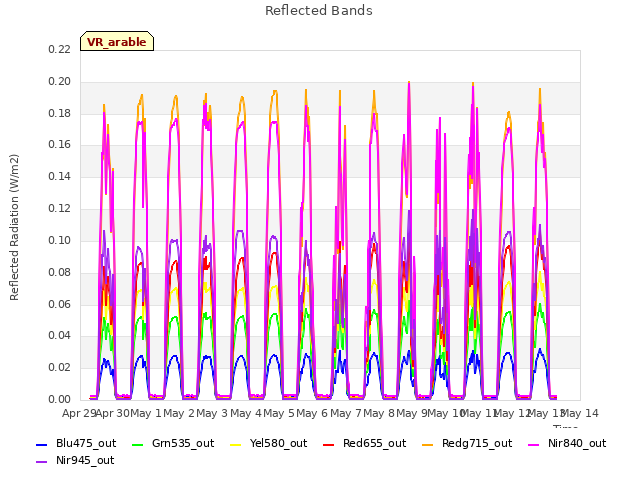Click the 0.16 y-axis tick label
Viewport: 640px width, 480px height.
60,144
